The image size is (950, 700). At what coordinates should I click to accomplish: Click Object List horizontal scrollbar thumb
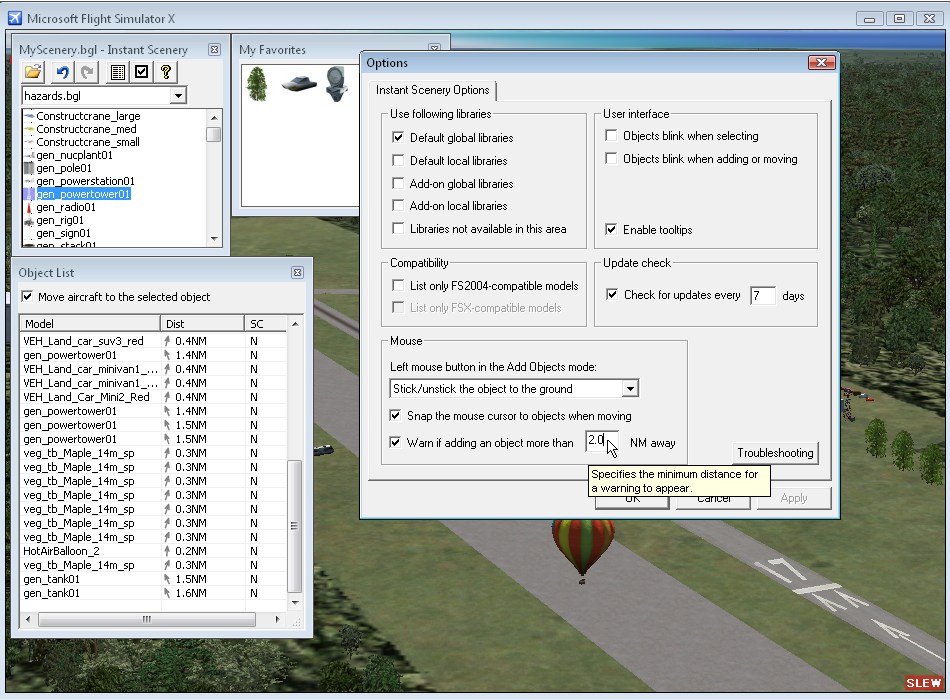point(147,619)
